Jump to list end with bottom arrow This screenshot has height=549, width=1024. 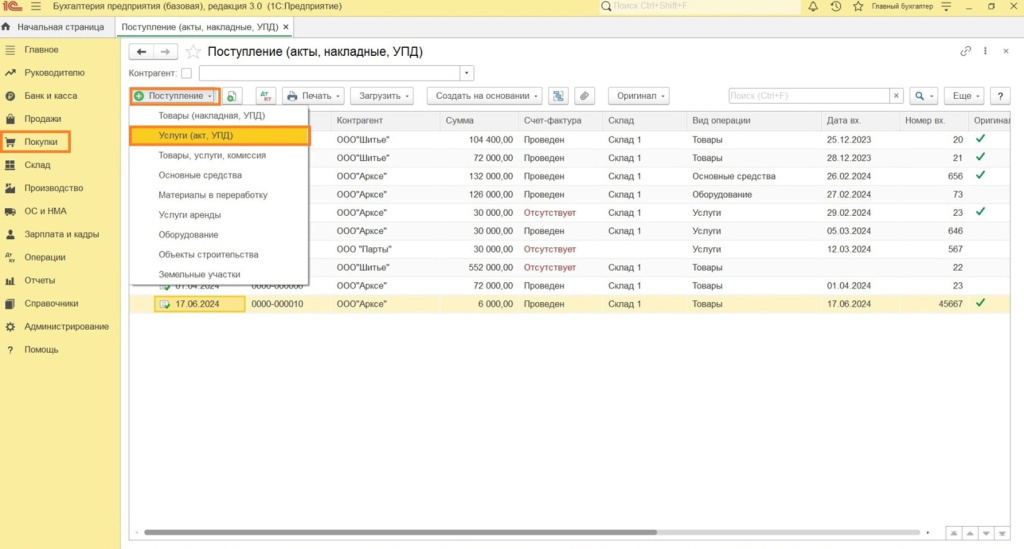point(1002,533)
